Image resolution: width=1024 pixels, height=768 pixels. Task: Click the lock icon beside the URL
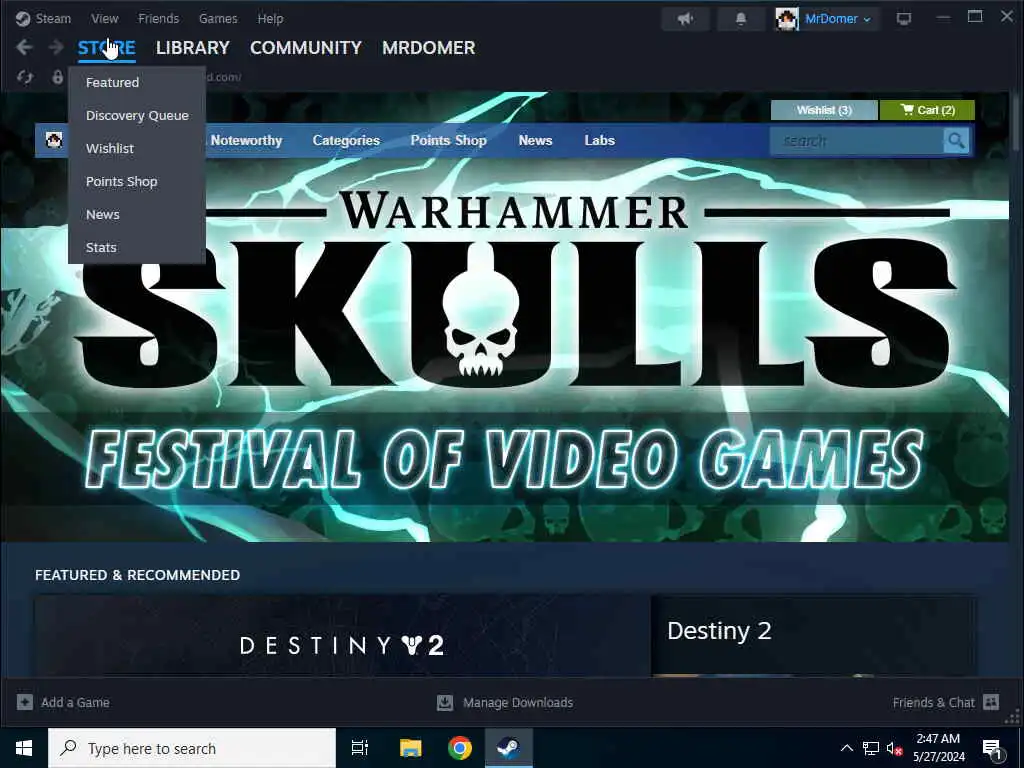[x=57, y=77]
